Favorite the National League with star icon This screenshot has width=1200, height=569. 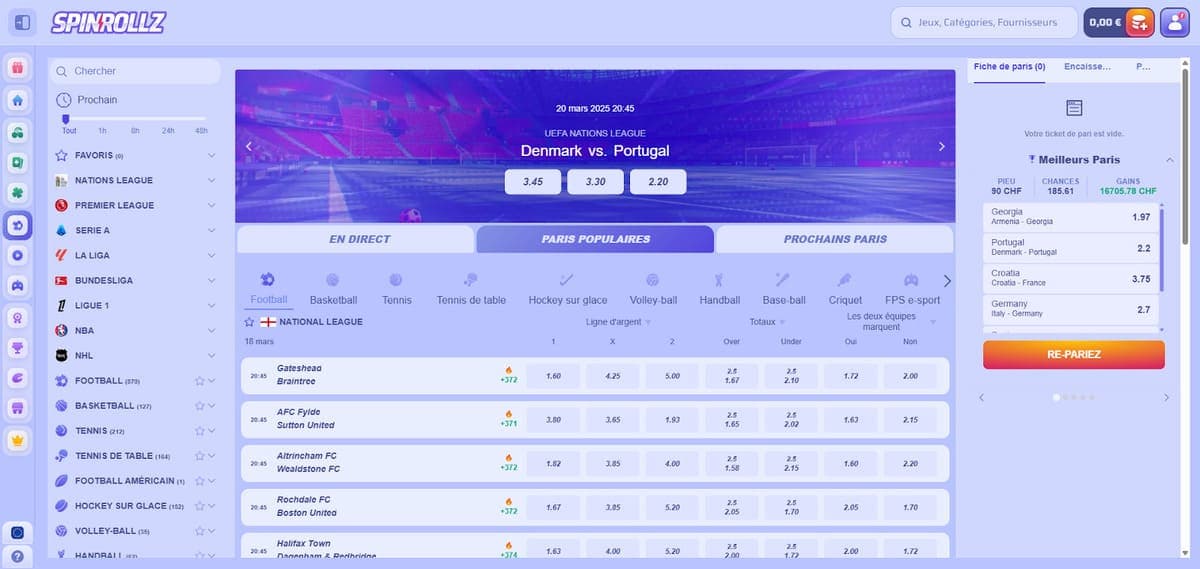[250, 322]
